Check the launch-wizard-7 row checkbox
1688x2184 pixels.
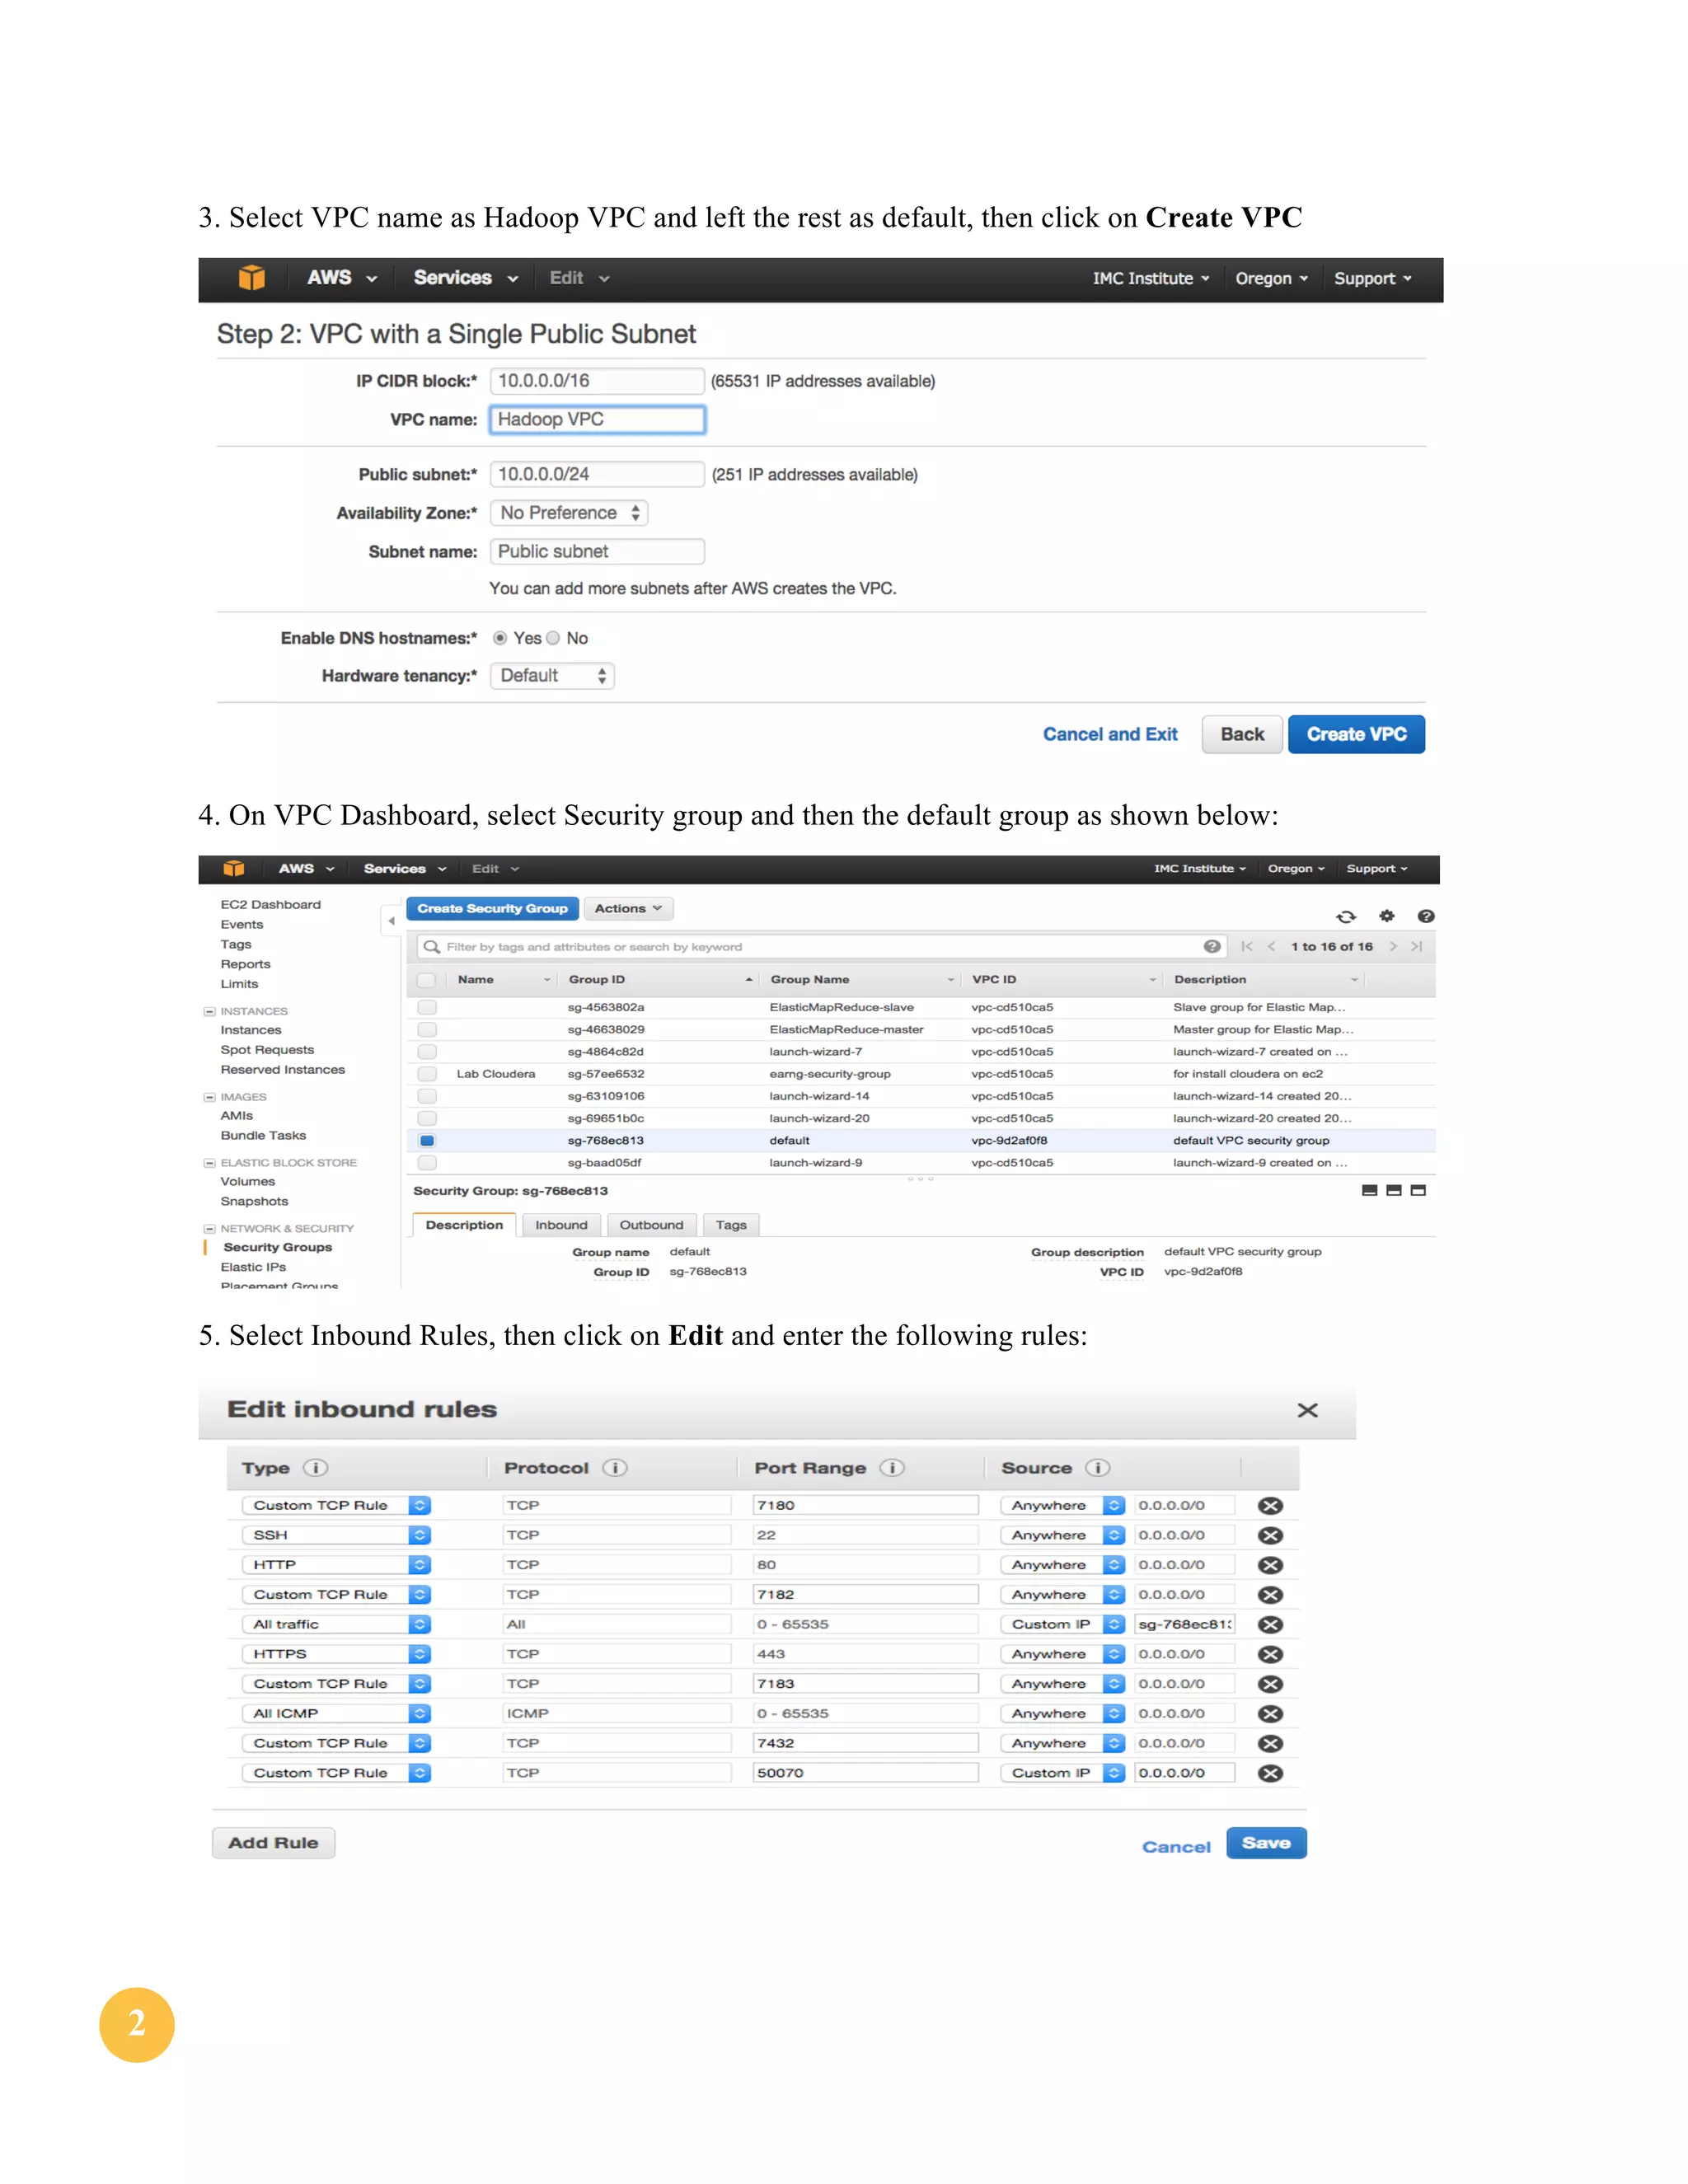tap(427, 1052)
